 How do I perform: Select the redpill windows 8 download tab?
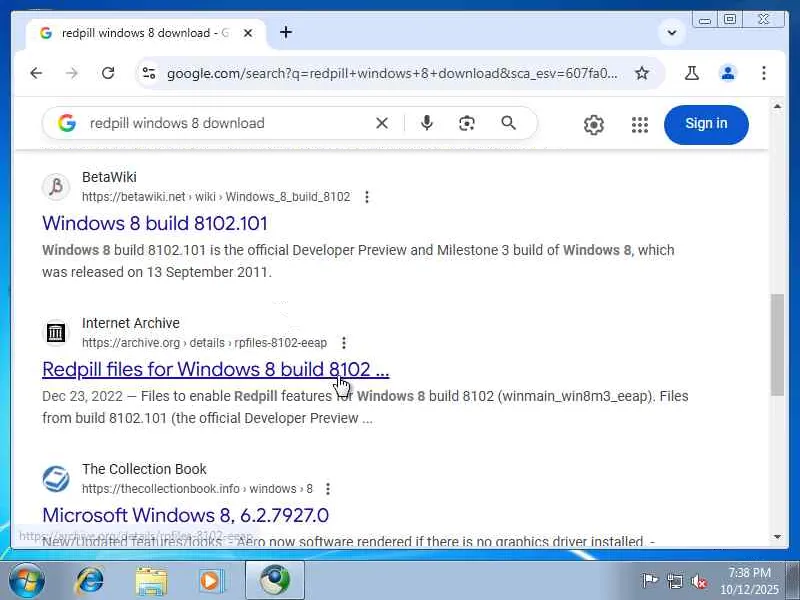pyautogui.click(x=145, y=33)
